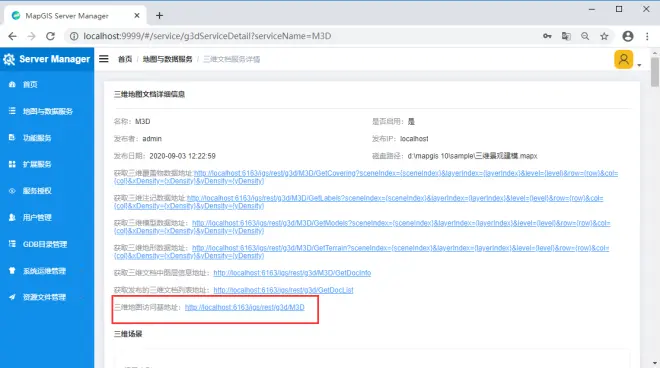Click the 服务授权 eye icon

[12, 191]
